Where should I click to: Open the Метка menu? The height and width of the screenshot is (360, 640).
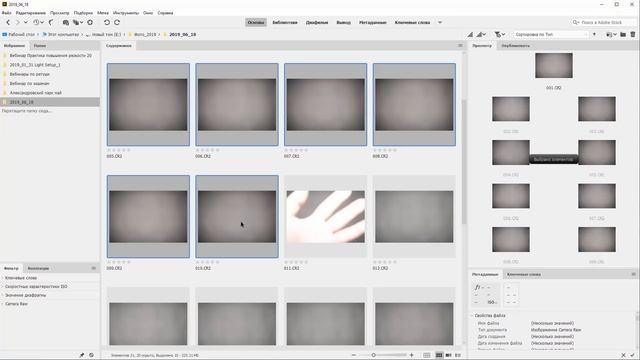(x=103, y=13)
